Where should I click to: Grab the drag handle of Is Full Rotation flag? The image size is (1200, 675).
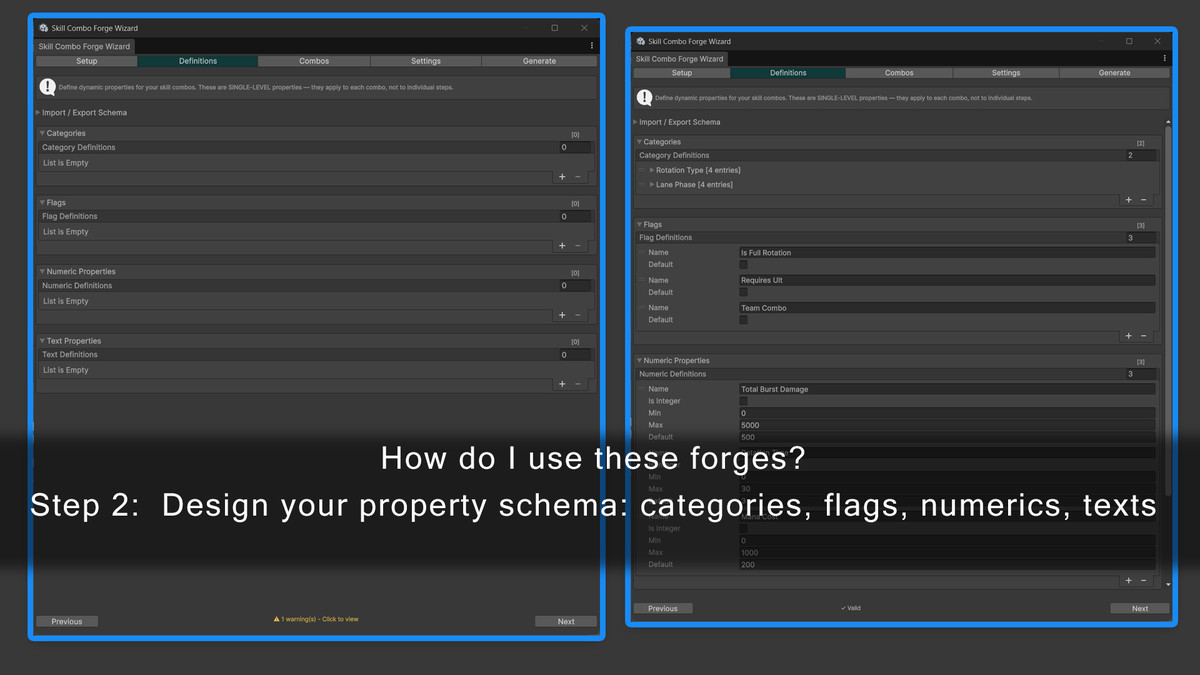point(641,253)
